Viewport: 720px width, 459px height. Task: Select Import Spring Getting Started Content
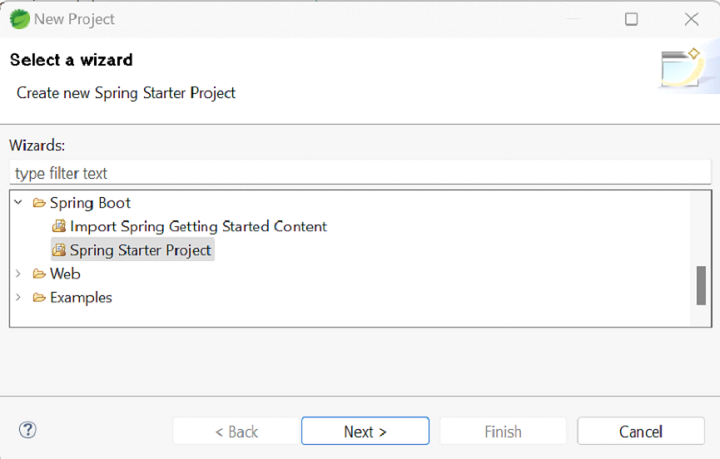(x=198, y=227)
